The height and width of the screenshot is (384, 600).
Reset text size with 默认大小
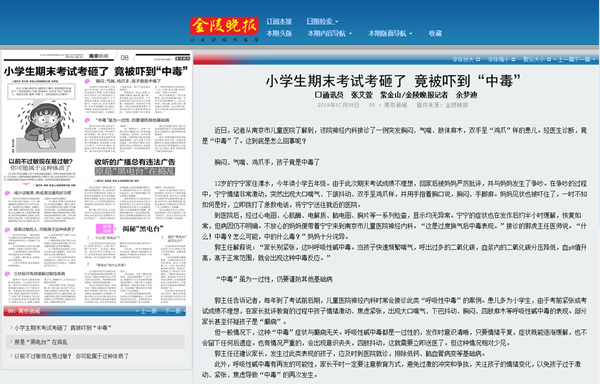[537, 59]
